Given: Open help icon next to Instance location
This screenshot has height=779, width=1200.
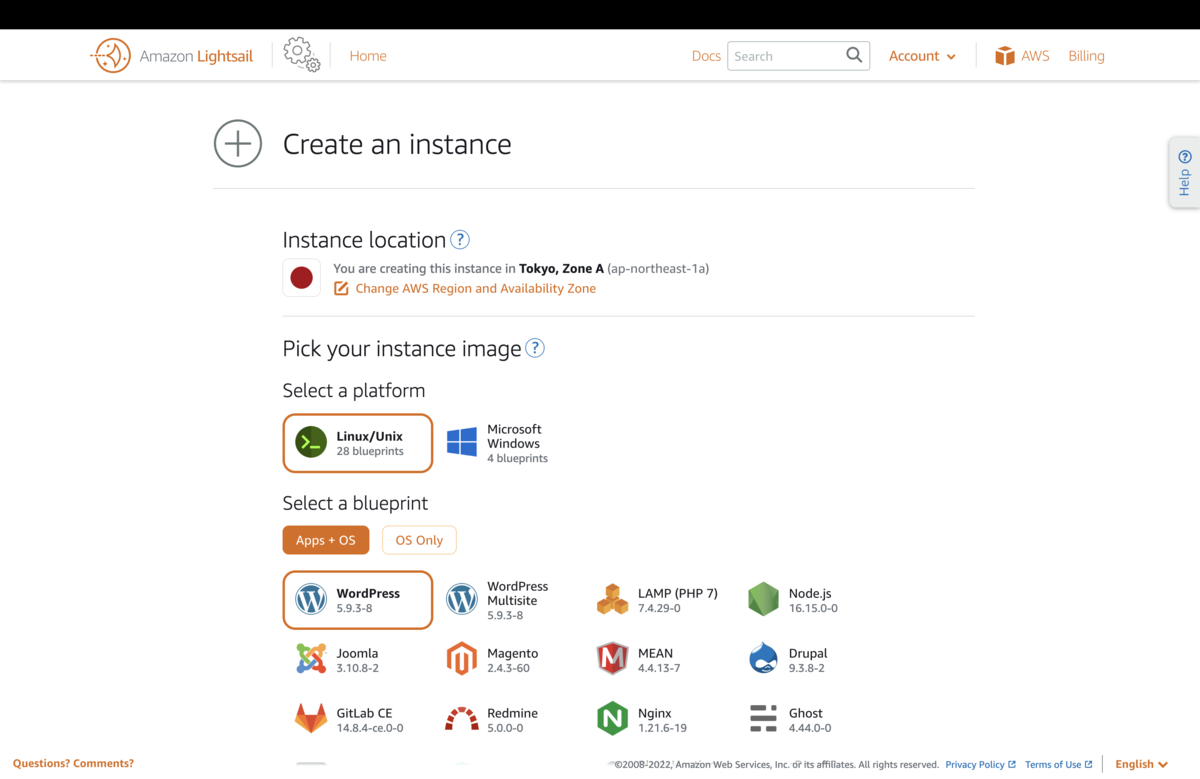Looking at the screenshot, I should coord(459,240).
